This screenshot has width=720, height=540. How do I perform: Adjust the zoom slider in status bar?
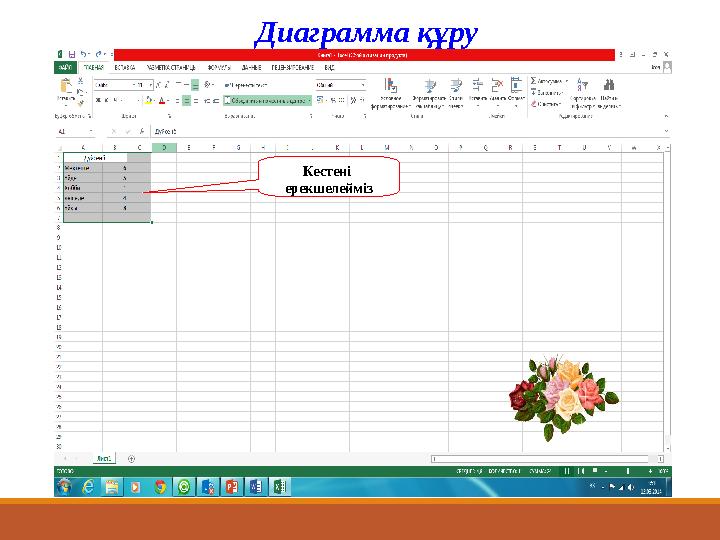pos(628,471)
